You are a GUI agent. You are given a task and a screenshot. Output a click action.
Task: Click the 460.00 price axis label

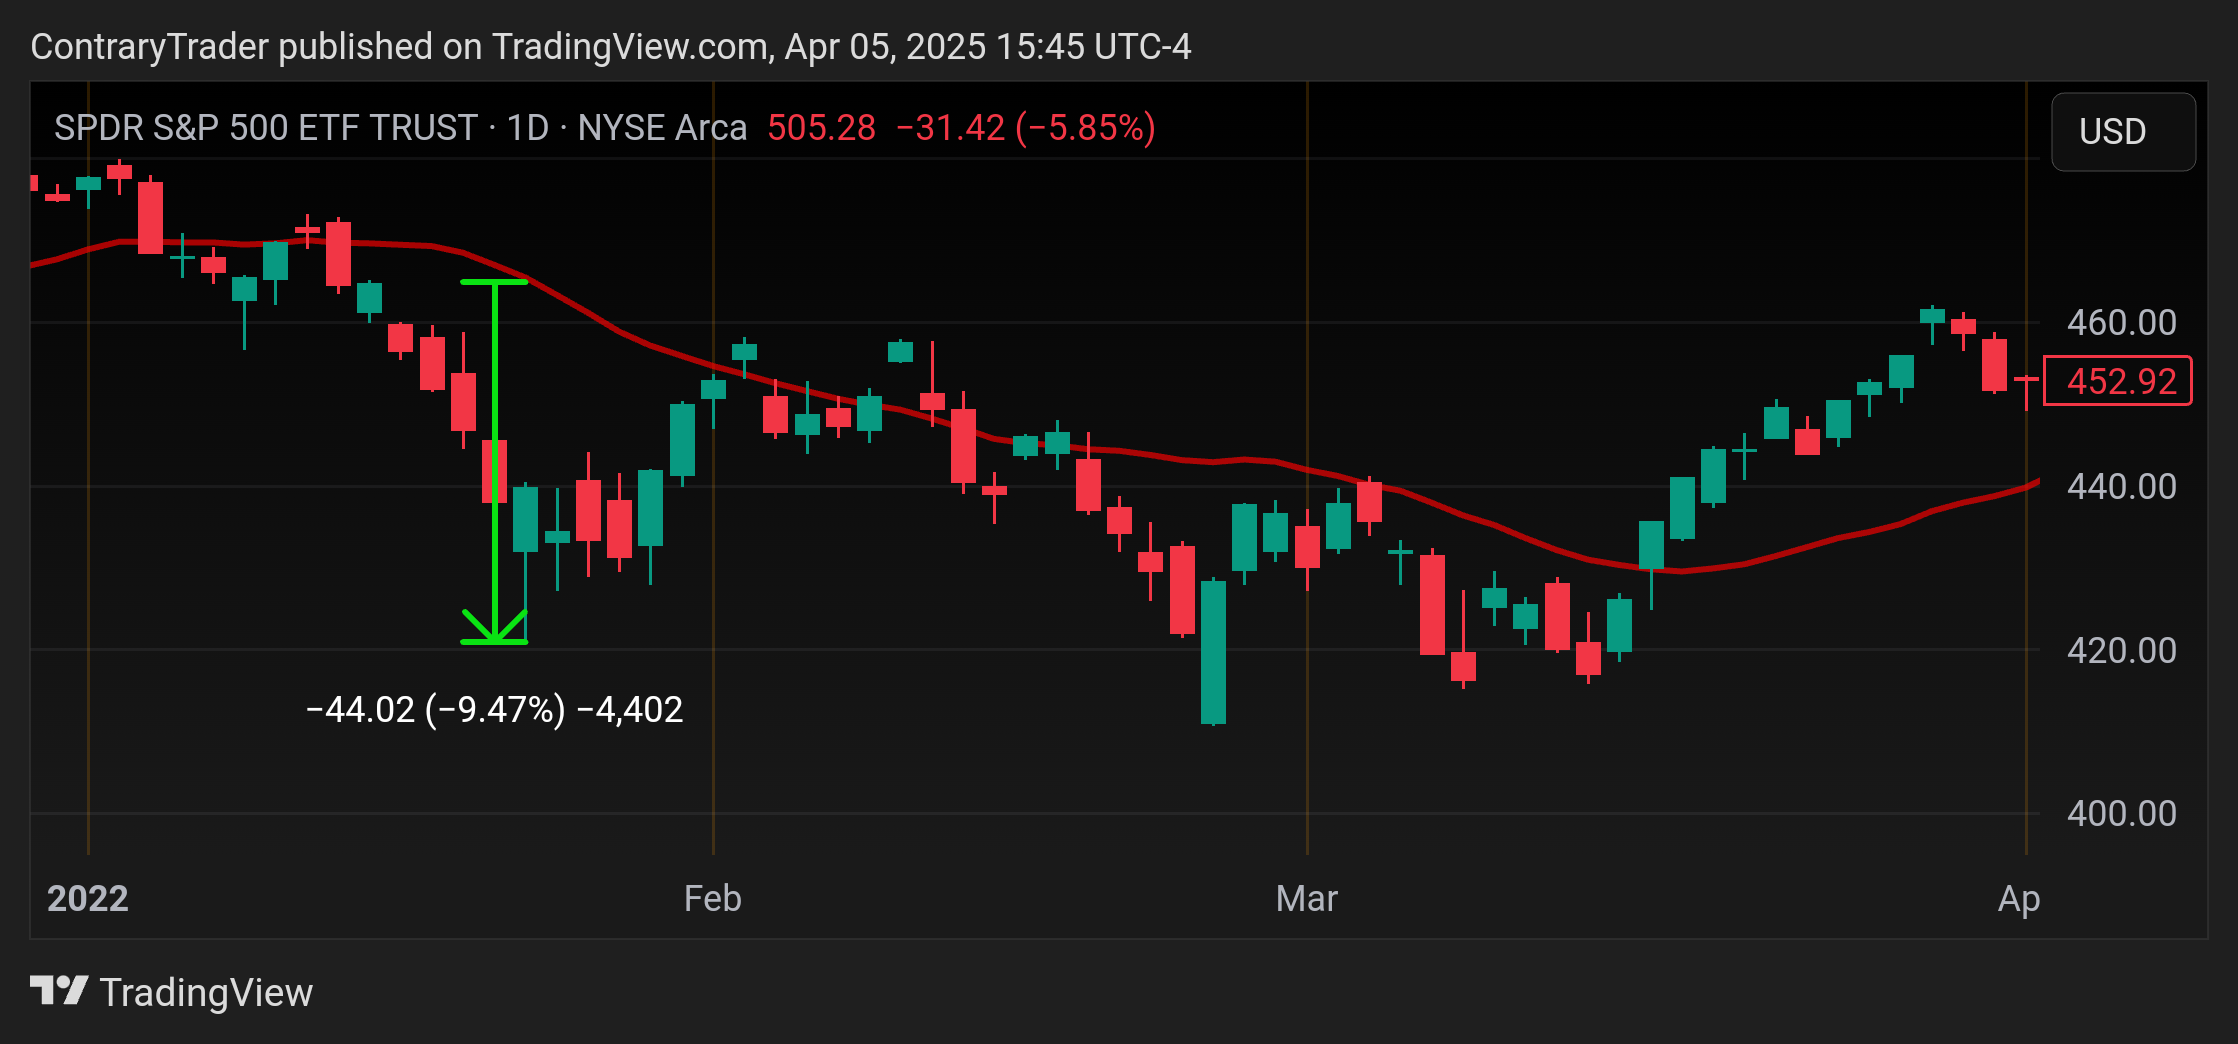coord(2121,323)
